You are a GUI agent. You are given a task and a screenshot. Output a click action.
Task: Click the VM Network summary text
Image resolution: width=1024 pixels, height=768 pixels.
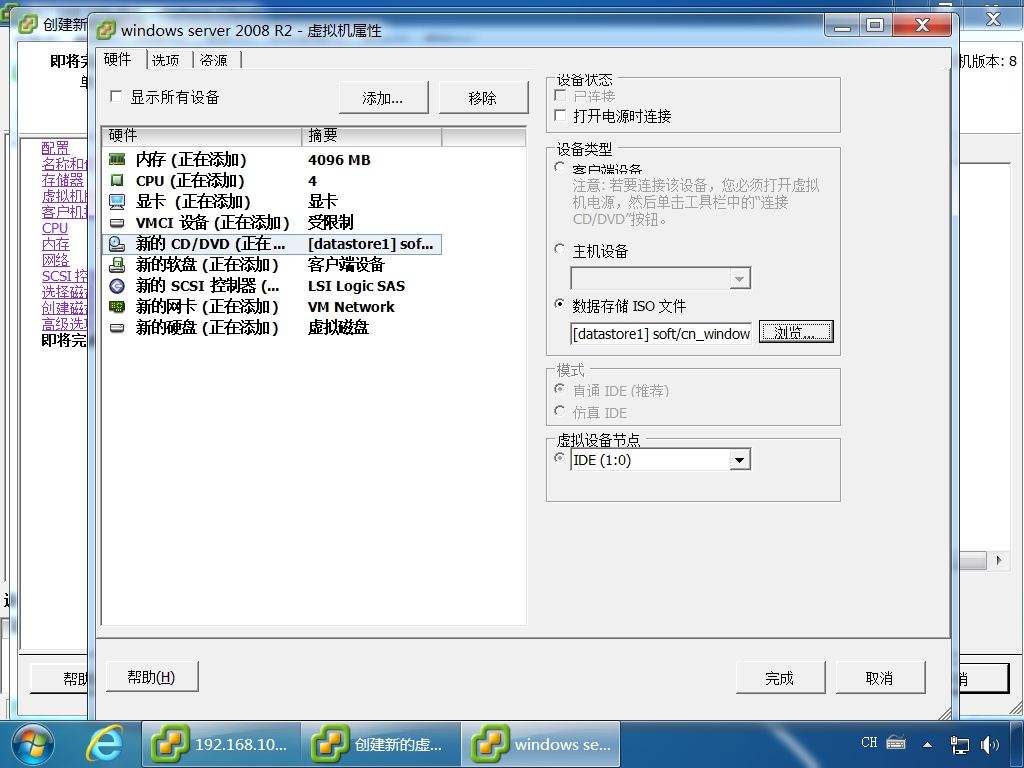click(351, 307)
